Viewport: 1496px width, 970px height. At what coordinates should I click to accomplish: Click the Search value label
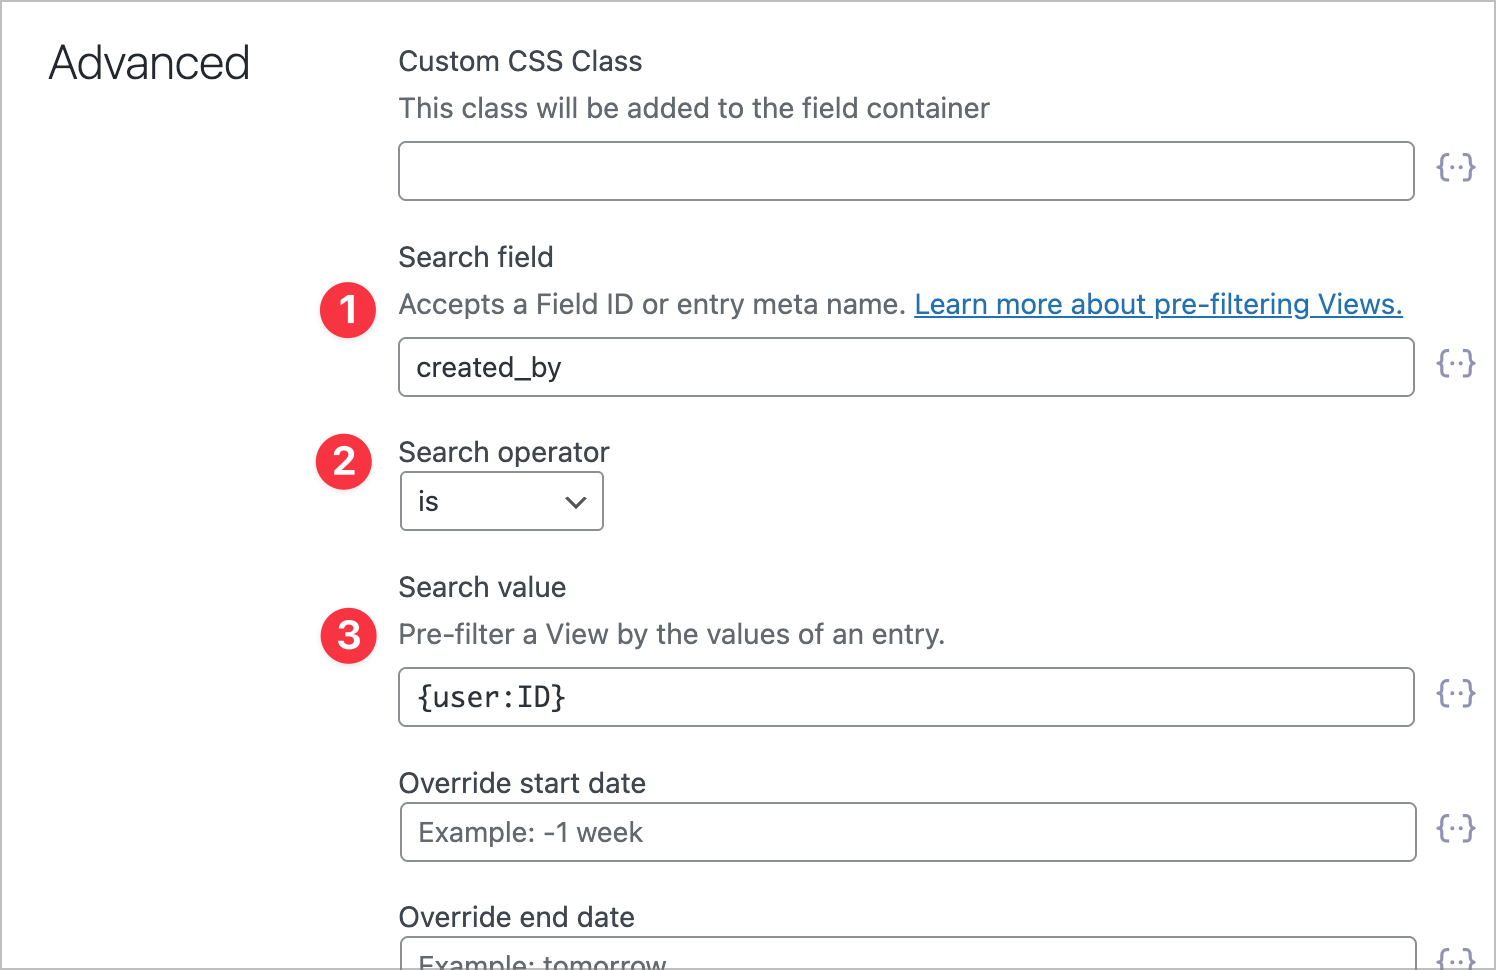pos(482,587)
